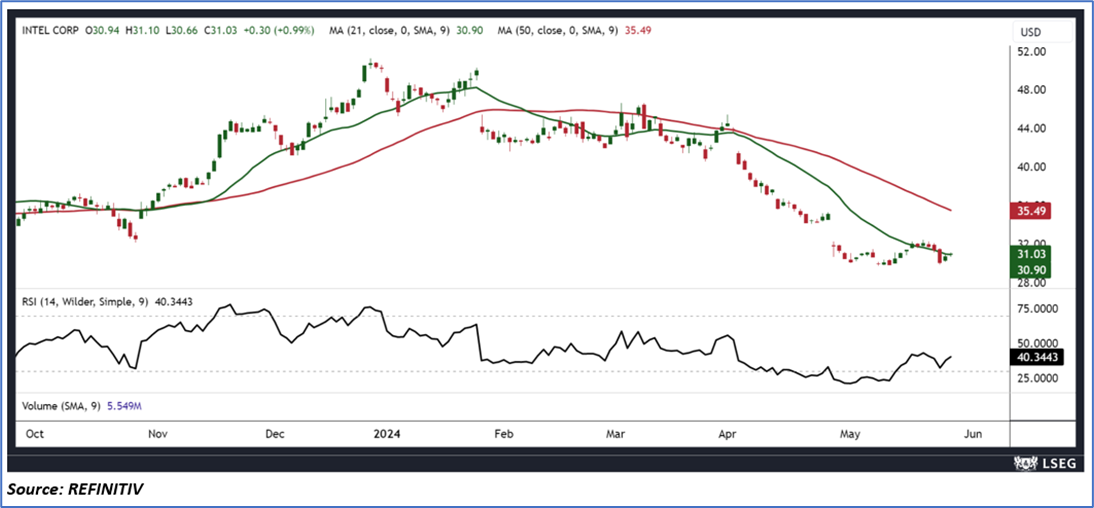Click the 48.00 price axis label

[x=1033, y=90]
